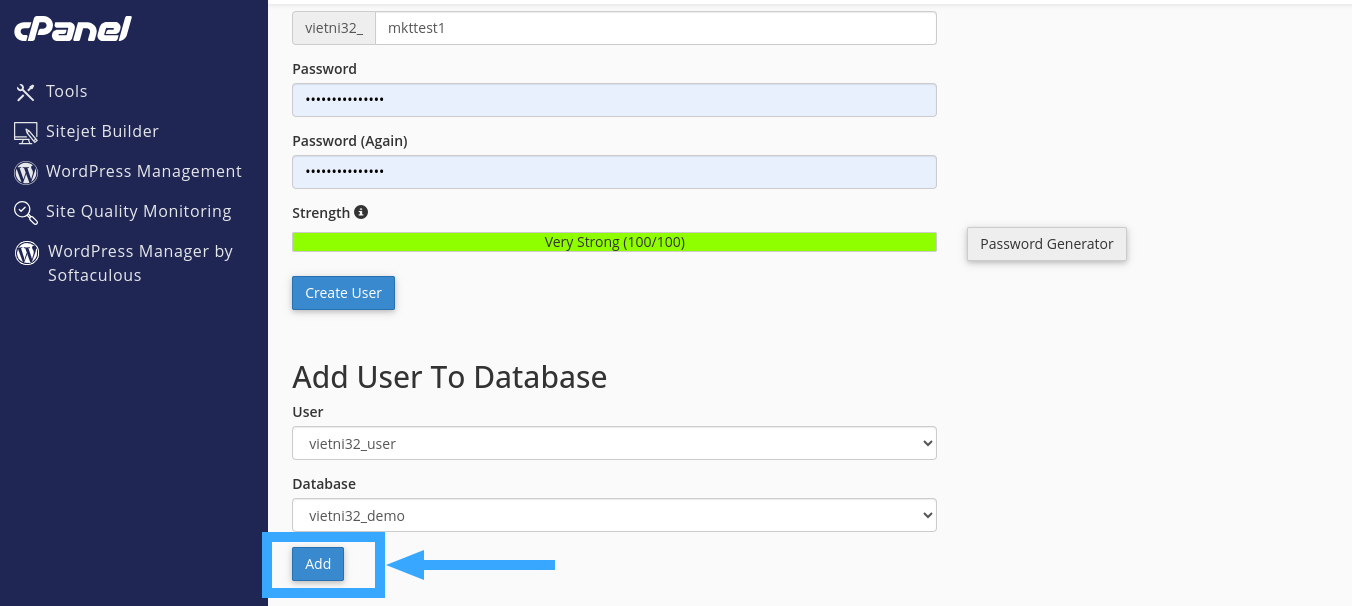Click the Strength label text
1352x606 pixels.
pyautogui.click(x=321, y=213)
